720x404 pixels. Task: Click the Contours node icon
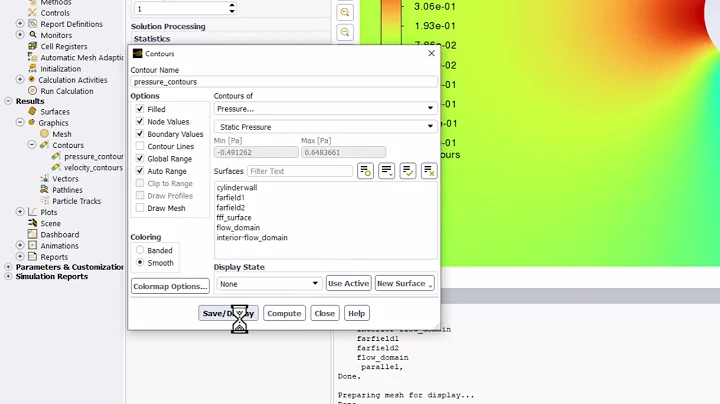click(x=44, y=145)
